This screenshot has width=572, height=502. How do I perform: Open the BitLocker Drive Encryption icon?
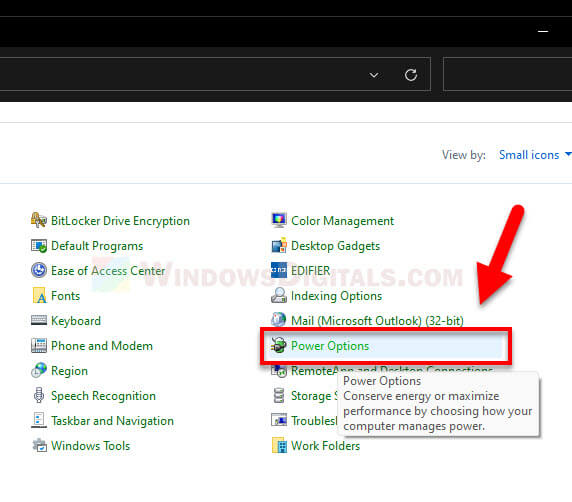(39, 221)
